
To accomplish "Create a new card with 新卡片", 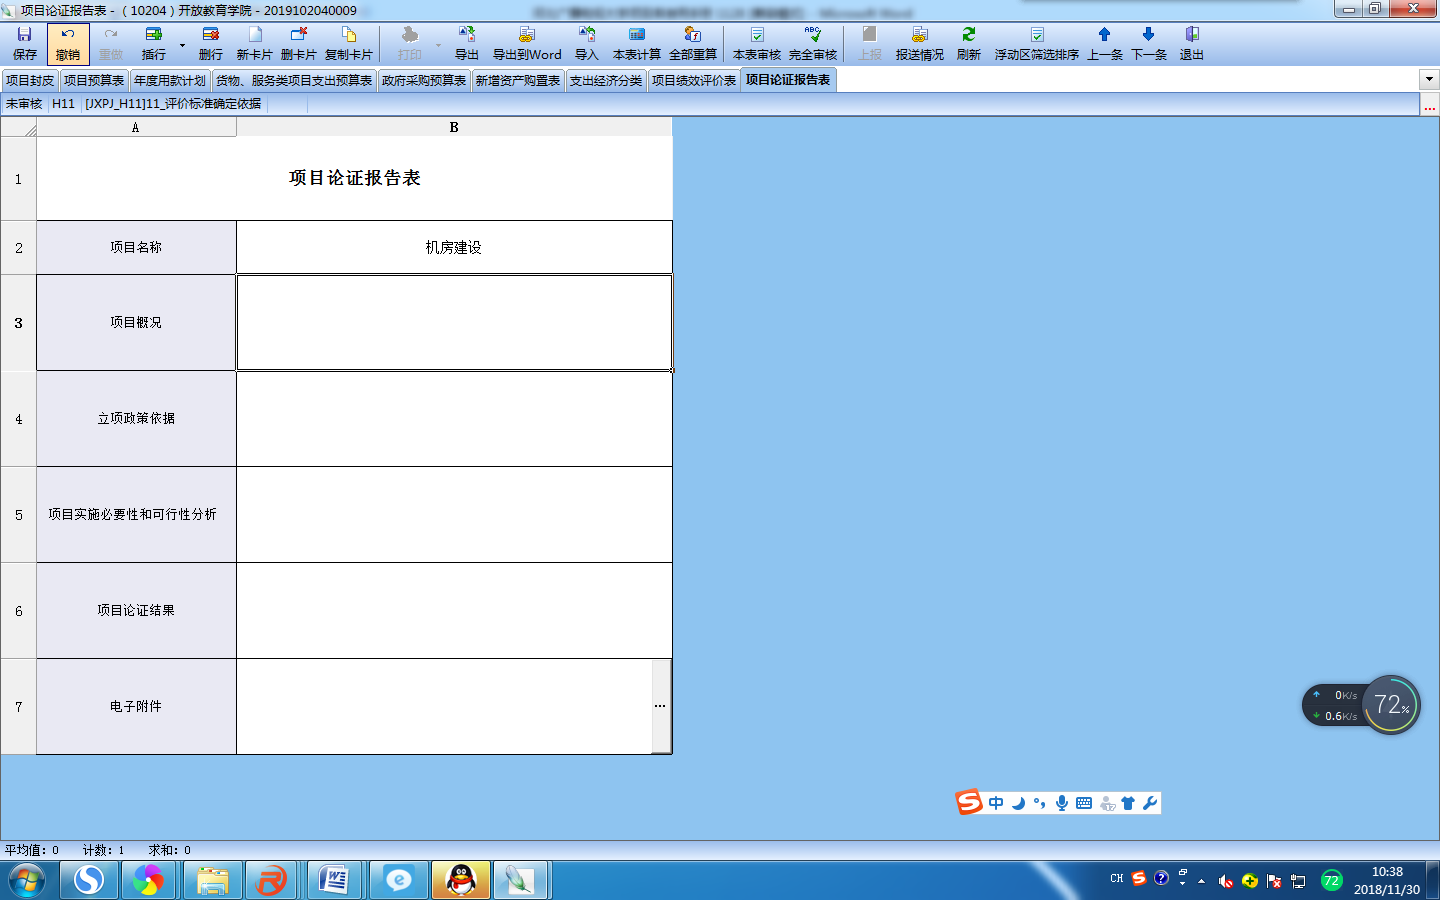I will pos(254,44).
